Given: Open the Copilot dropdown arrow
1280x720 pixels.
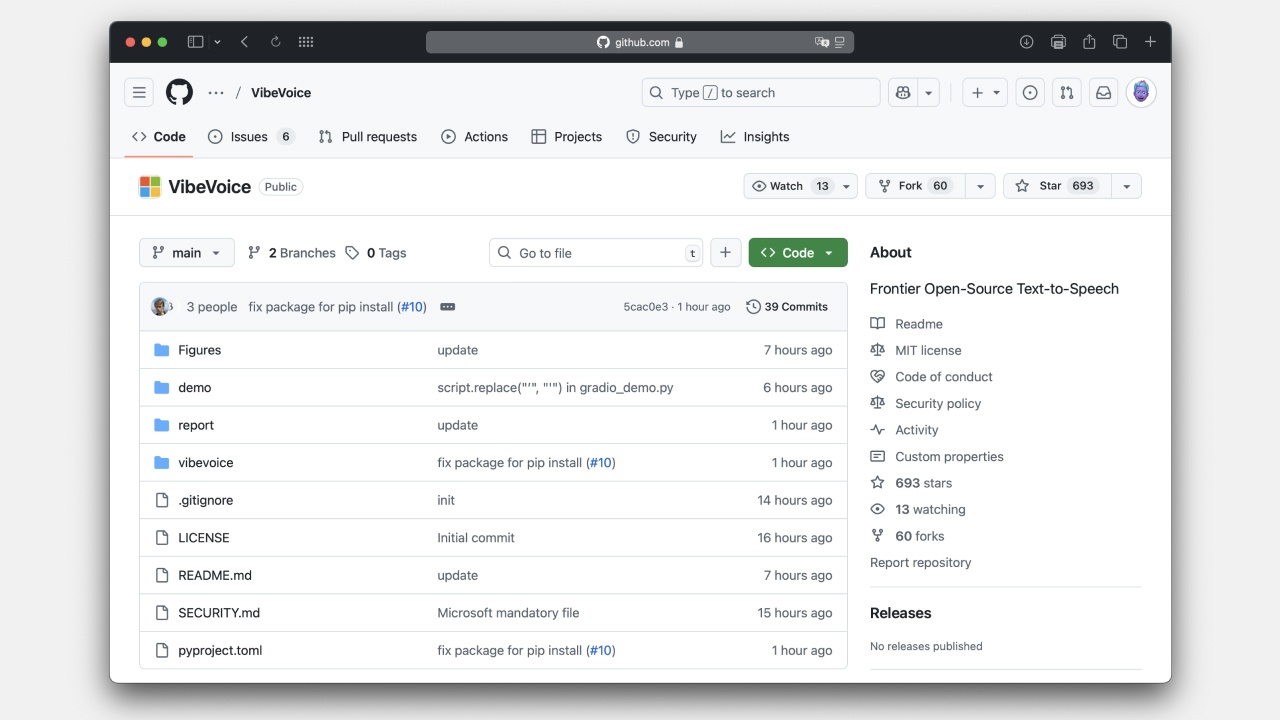Looking at the screenshot, I should point(929,92).
